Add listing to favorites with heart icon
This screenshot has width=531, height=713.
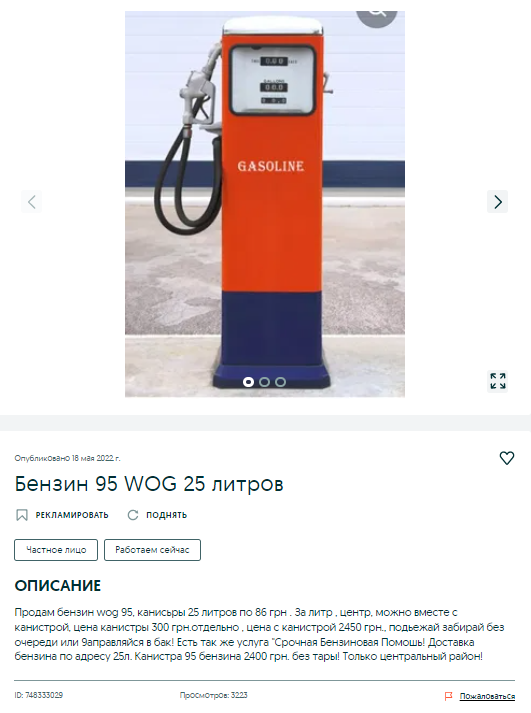[506, 457]
